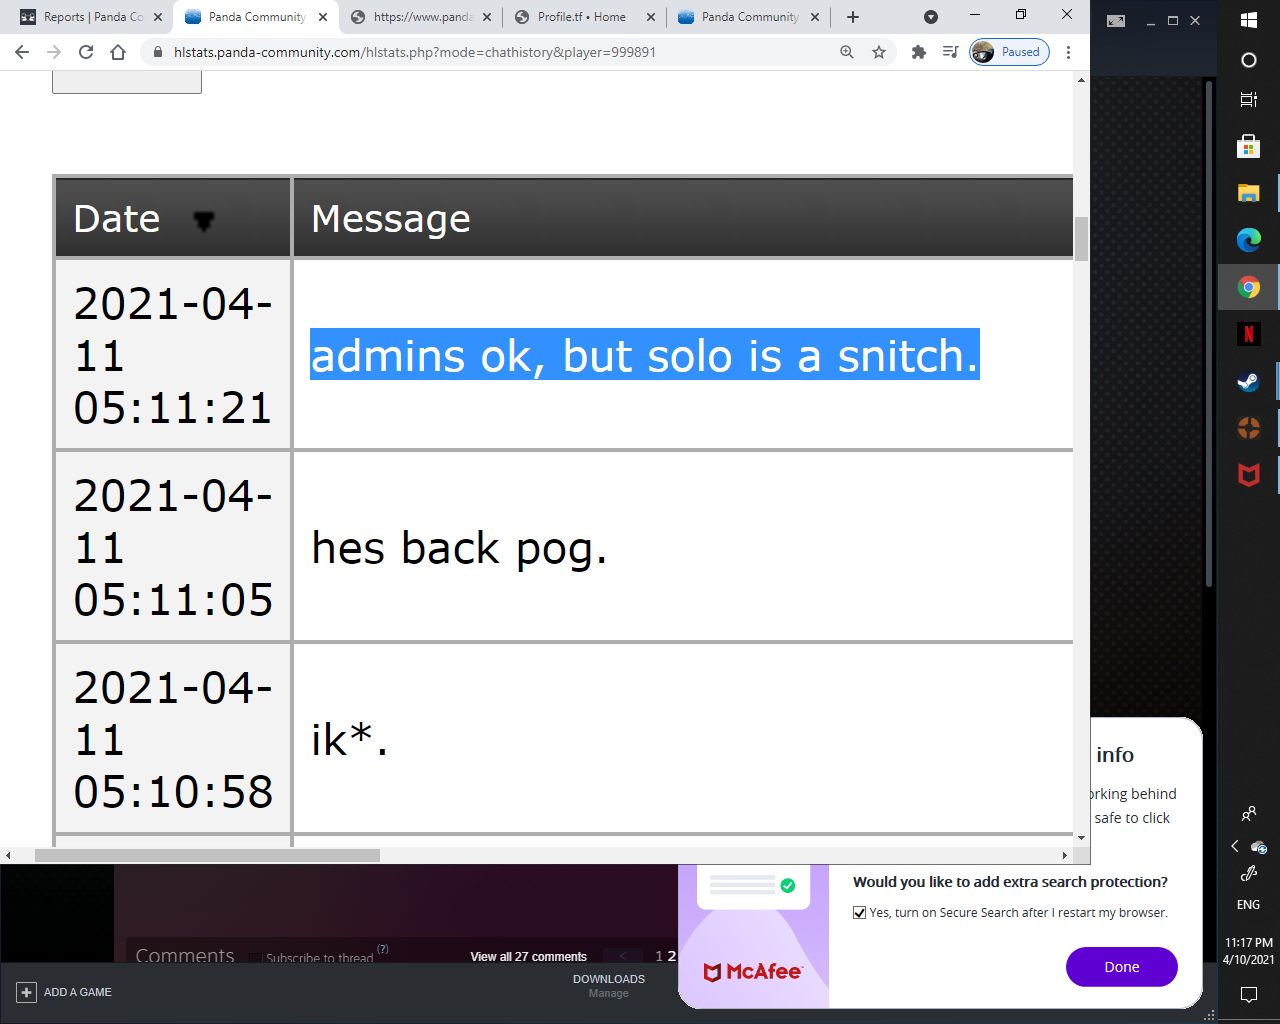Open Netflix from the taskbar
The height and width of the screenshot is (1024, 1280).
pos(1248,334)
